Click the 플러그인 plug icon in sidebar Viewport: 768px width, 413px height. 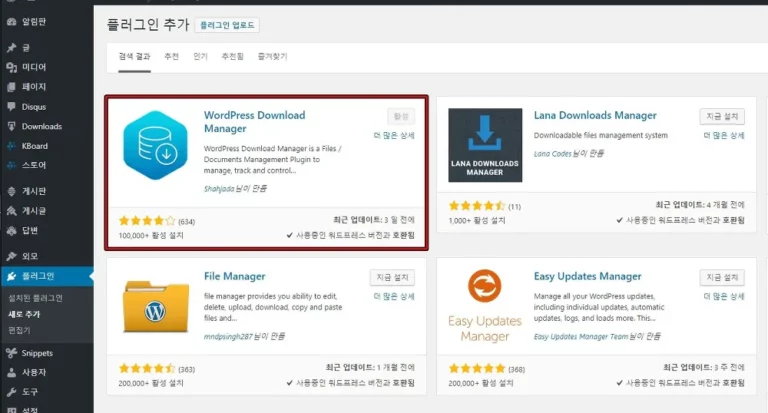pyautogui.click(x=12, y=276)
